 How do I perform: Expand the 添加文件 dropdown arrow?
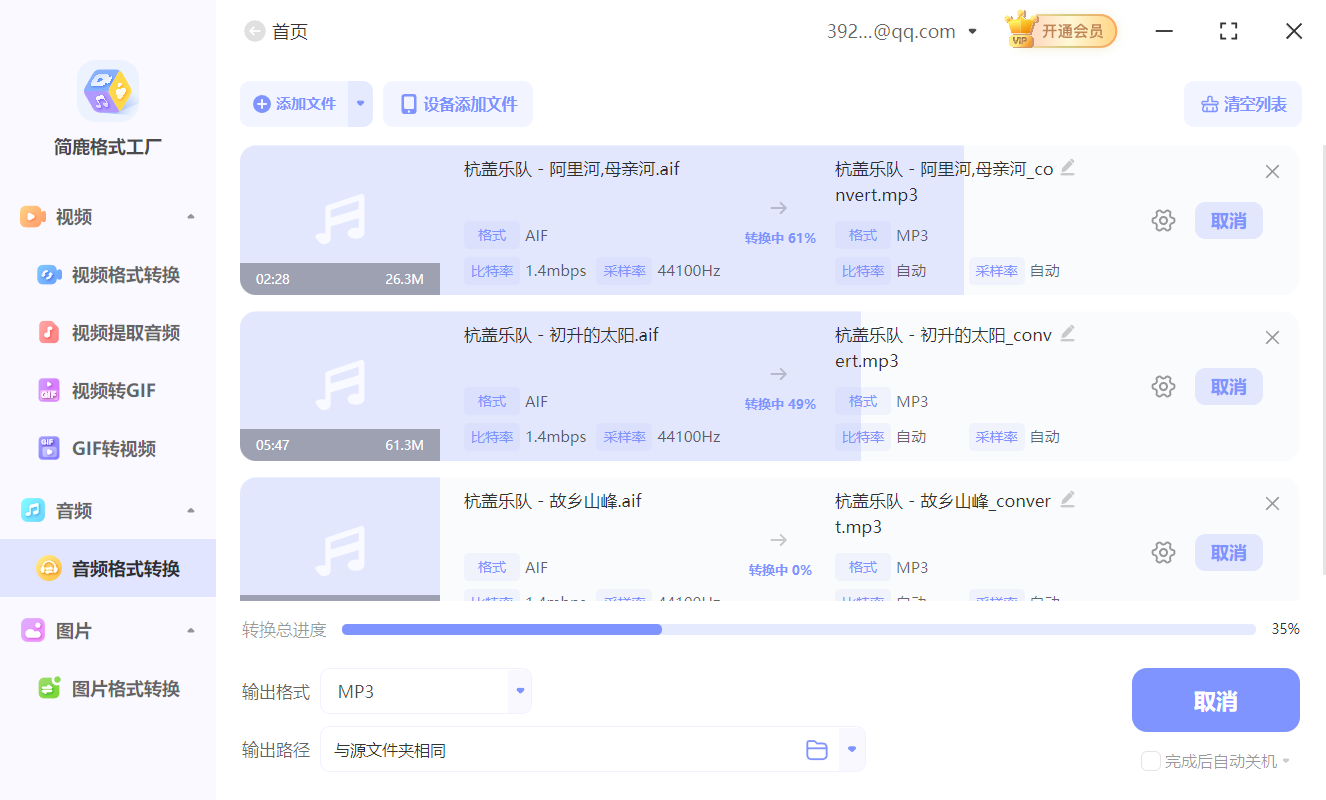(359, 104)
